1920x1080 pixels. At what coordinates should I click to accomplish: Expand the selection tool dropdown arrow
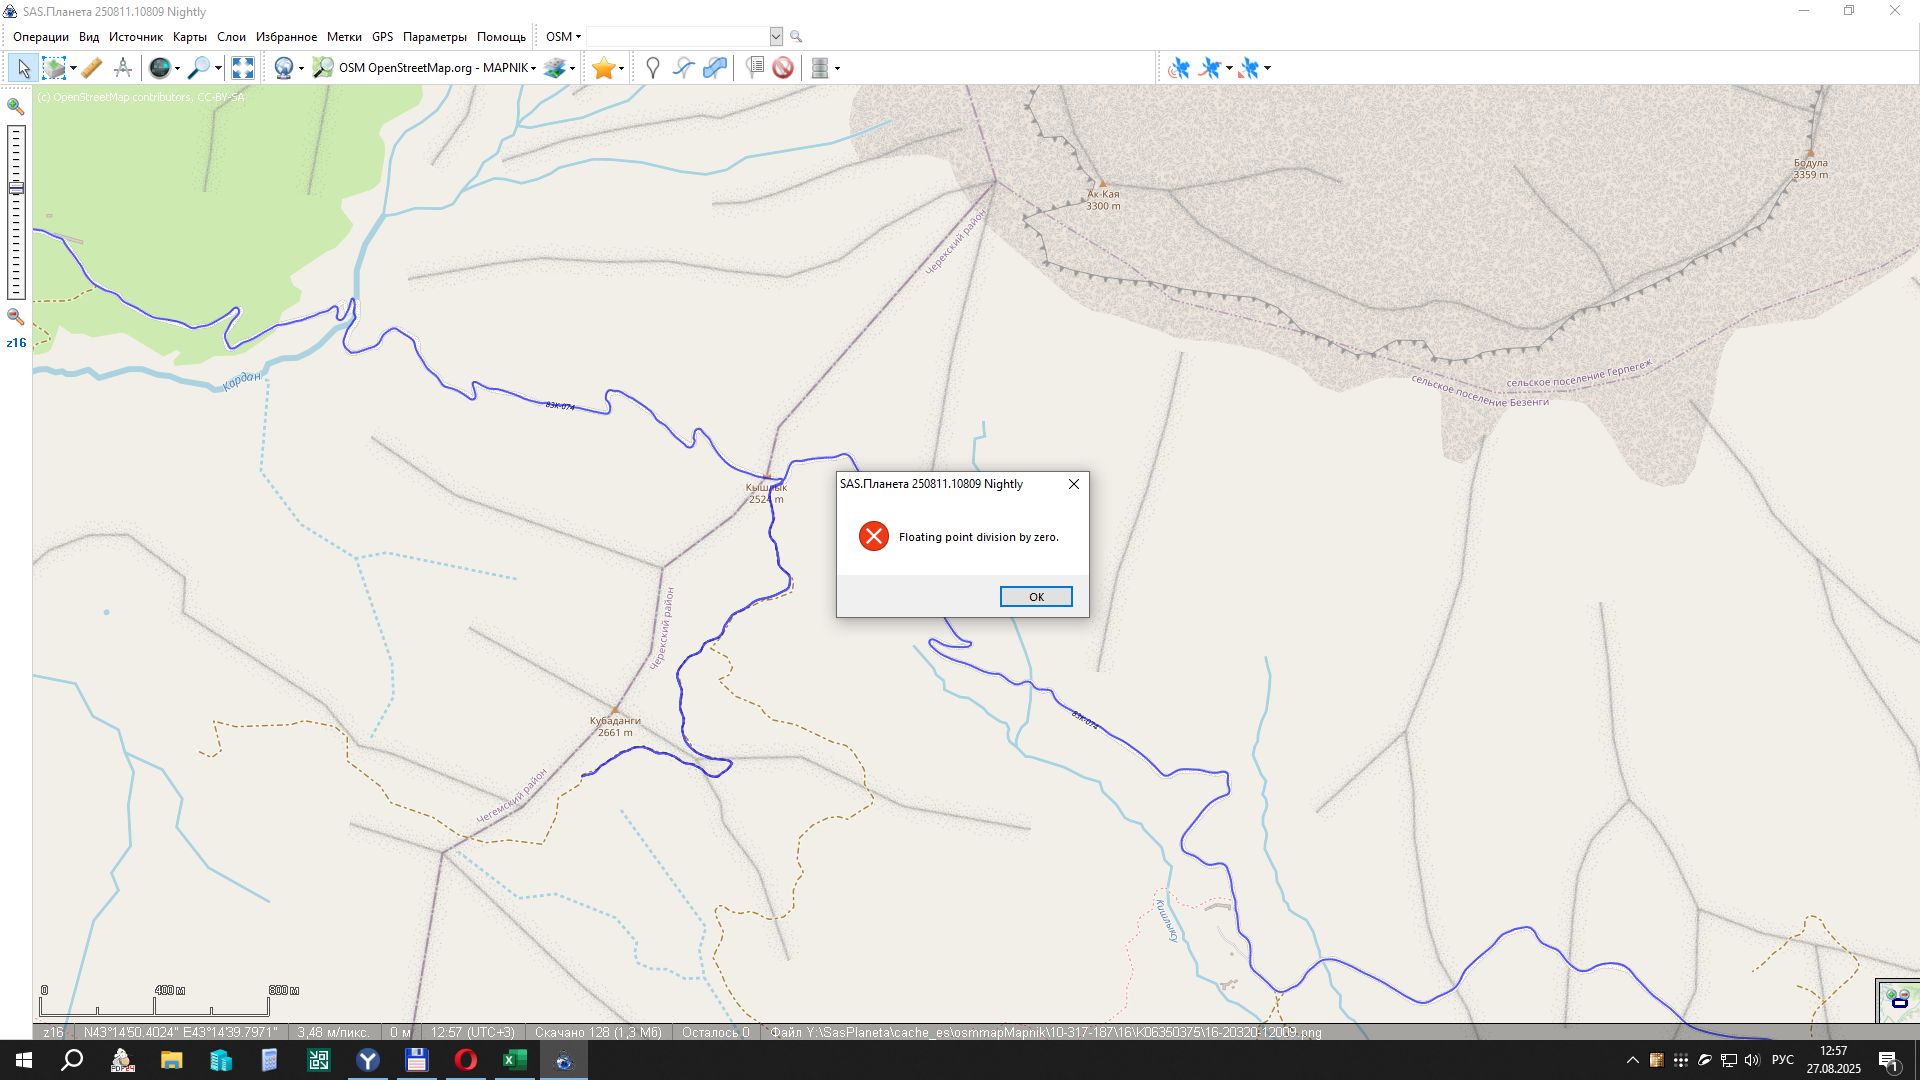click(73, 69)
